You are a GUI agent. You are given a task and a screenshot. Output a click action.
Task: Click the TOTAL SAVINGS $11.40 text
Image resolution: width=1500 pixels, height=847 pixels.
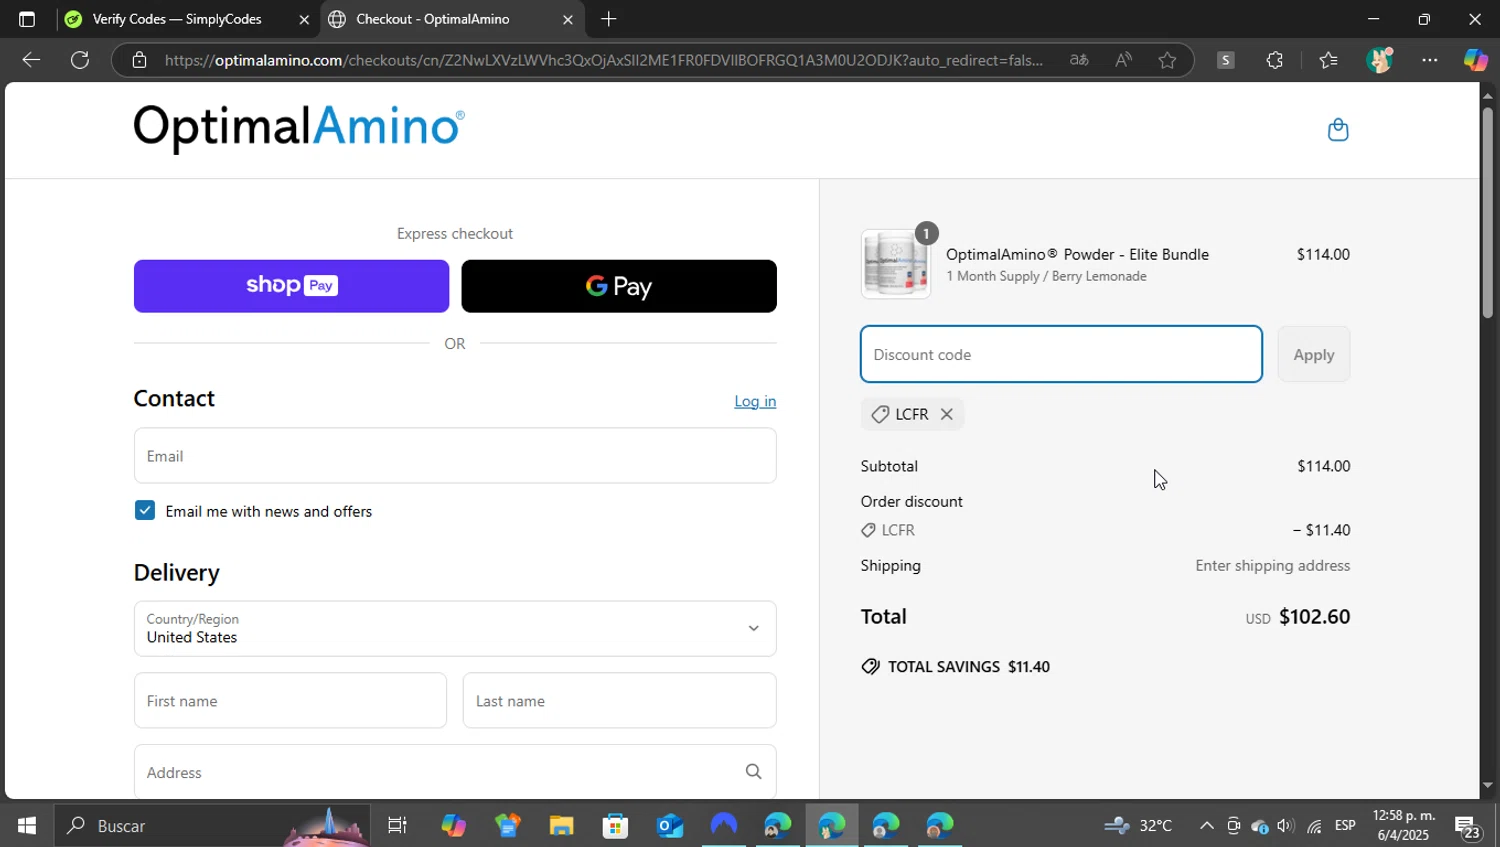tap(969, 667)
